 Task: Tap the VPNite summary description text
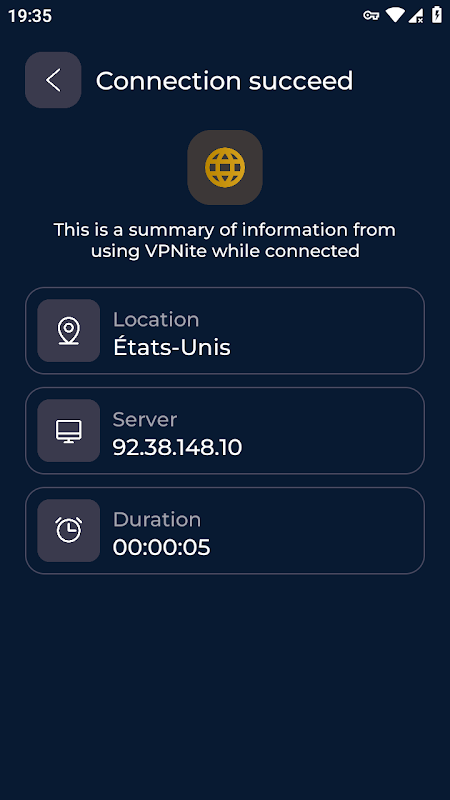pos(225,240)
